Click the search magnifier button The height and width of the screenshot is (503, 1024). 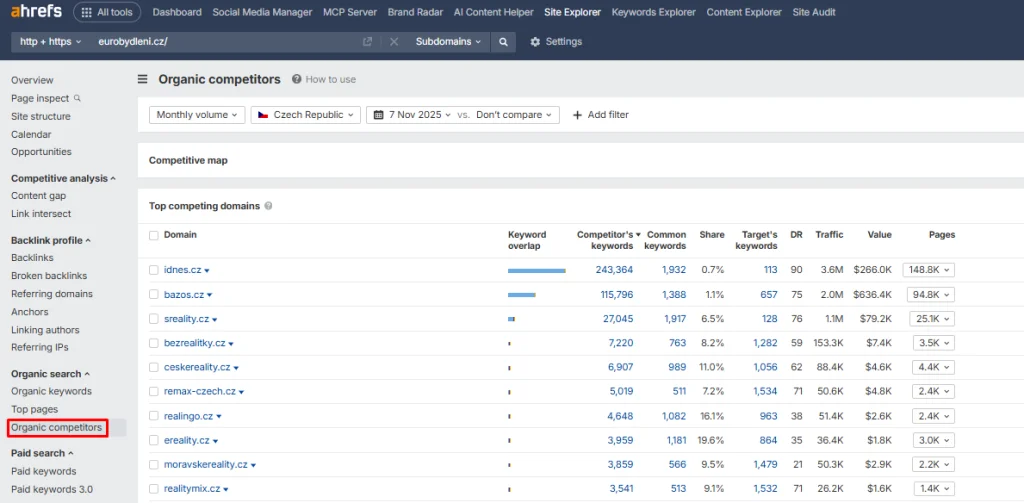503,42
